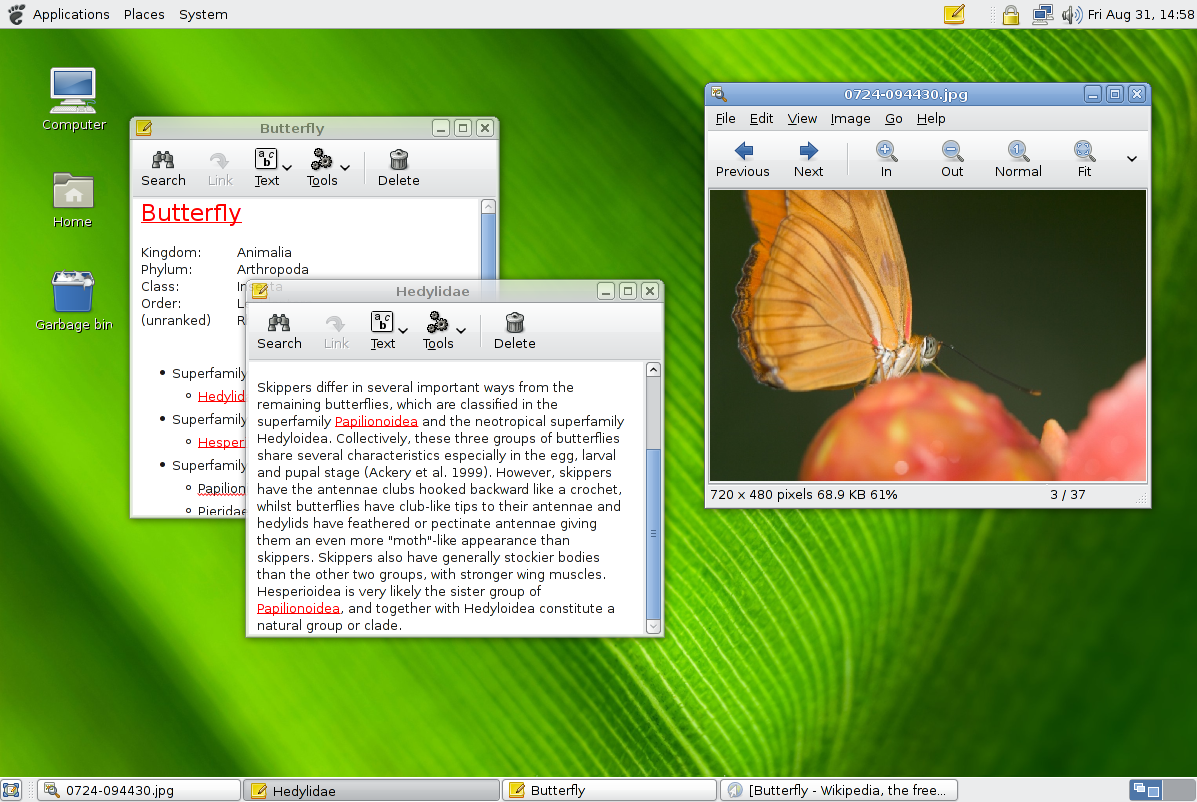The width and height of the screenshot is (1197, 802).
Task: Zoom Out in the image viewer
Action: (x=952, y=158)
